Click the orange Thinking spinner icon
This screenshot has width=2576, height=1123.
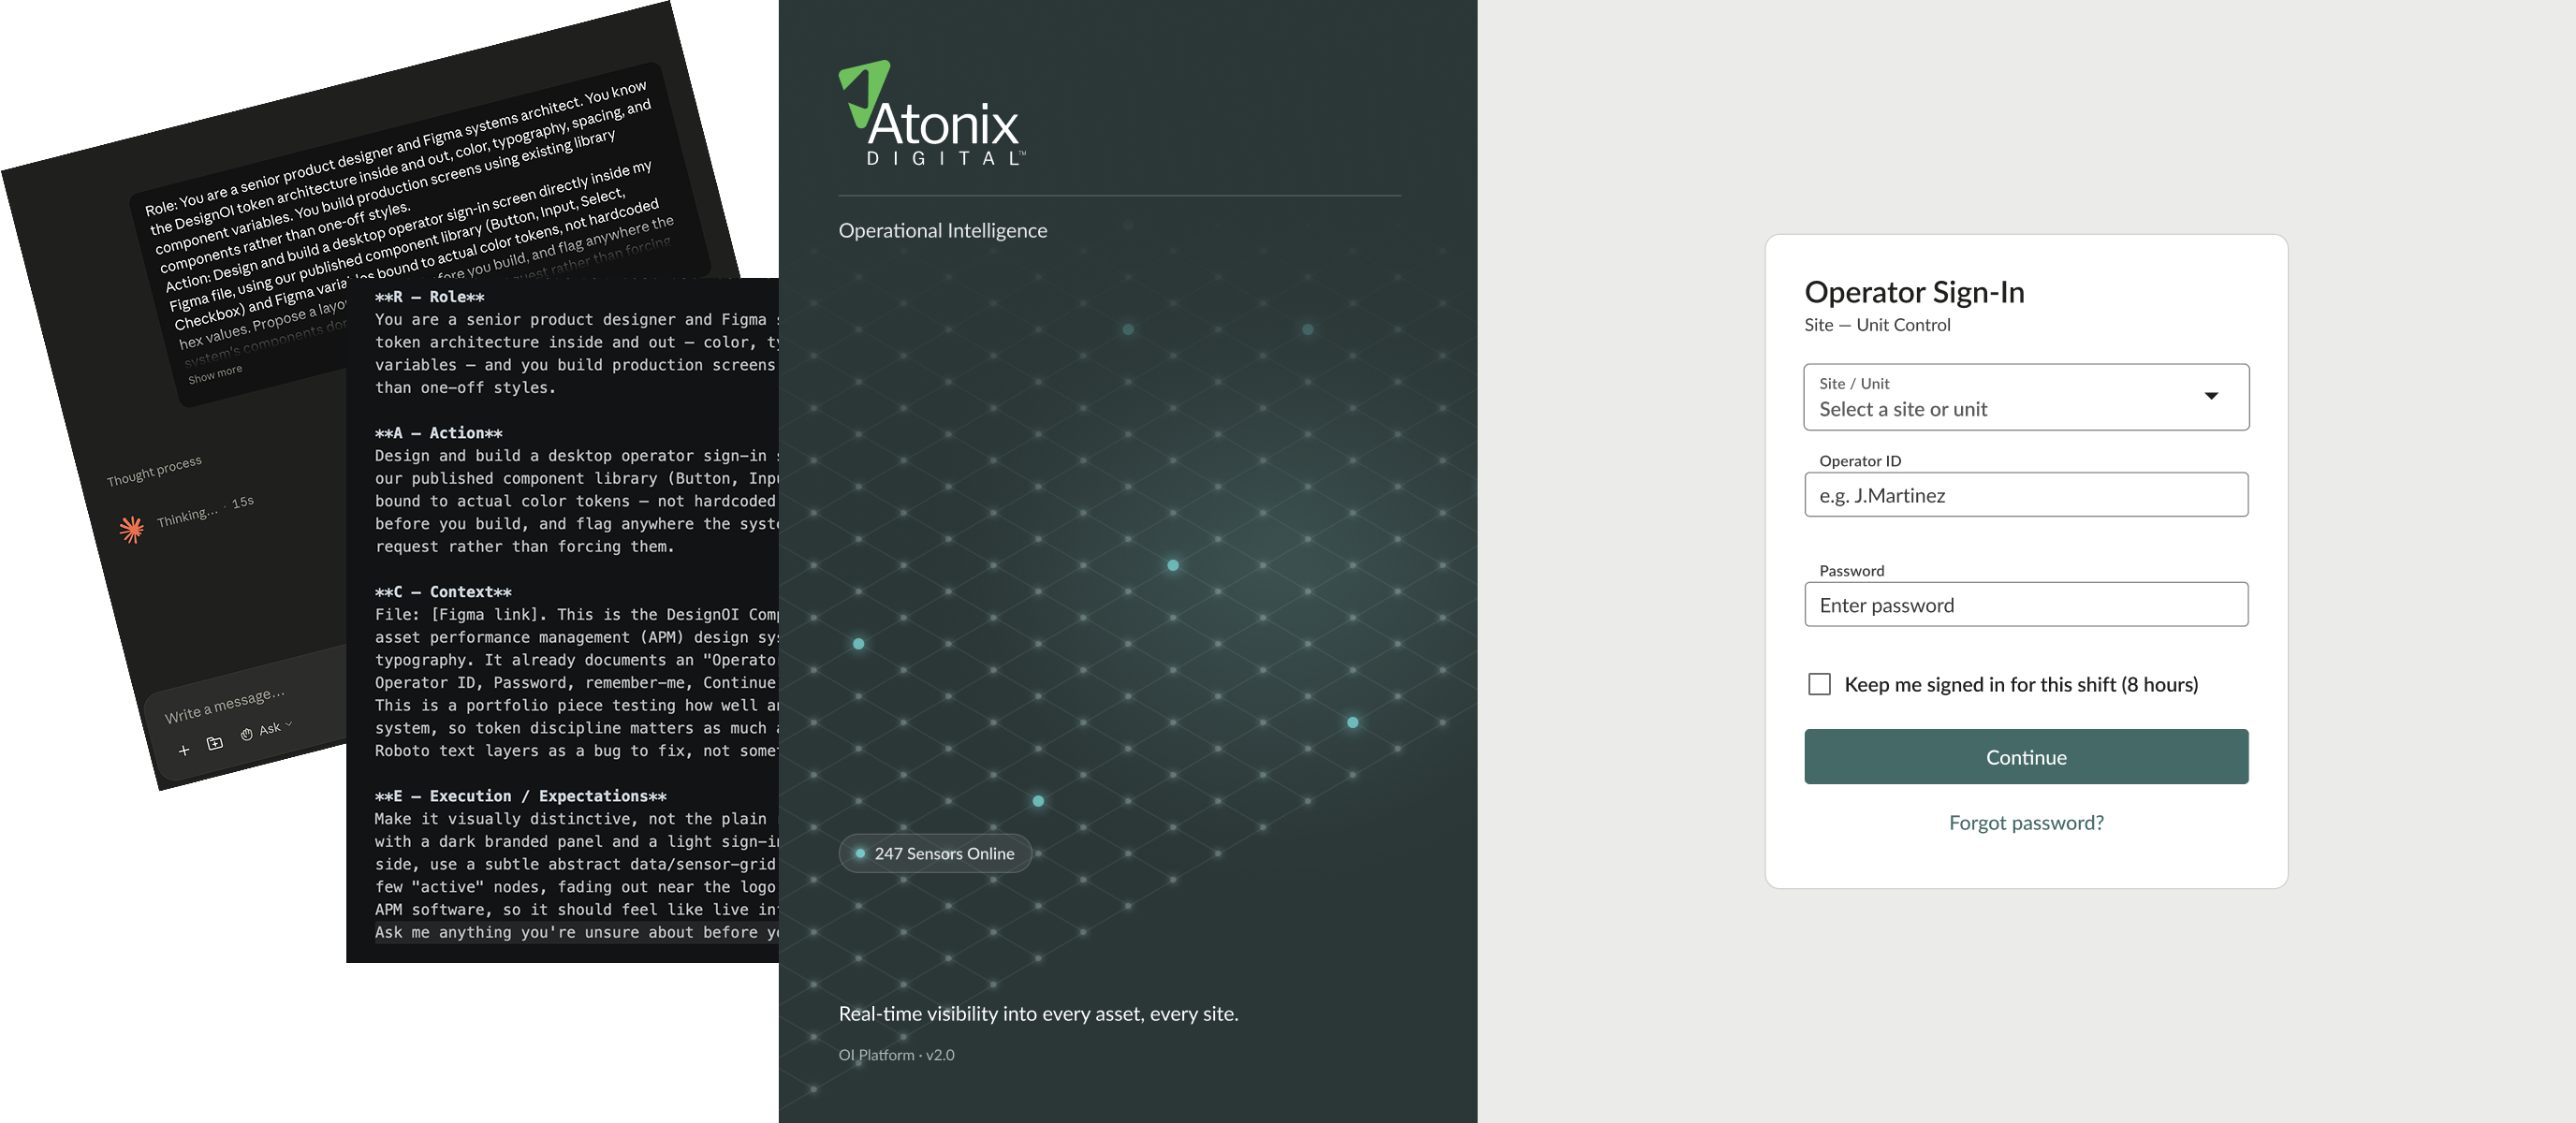(131, 529)
